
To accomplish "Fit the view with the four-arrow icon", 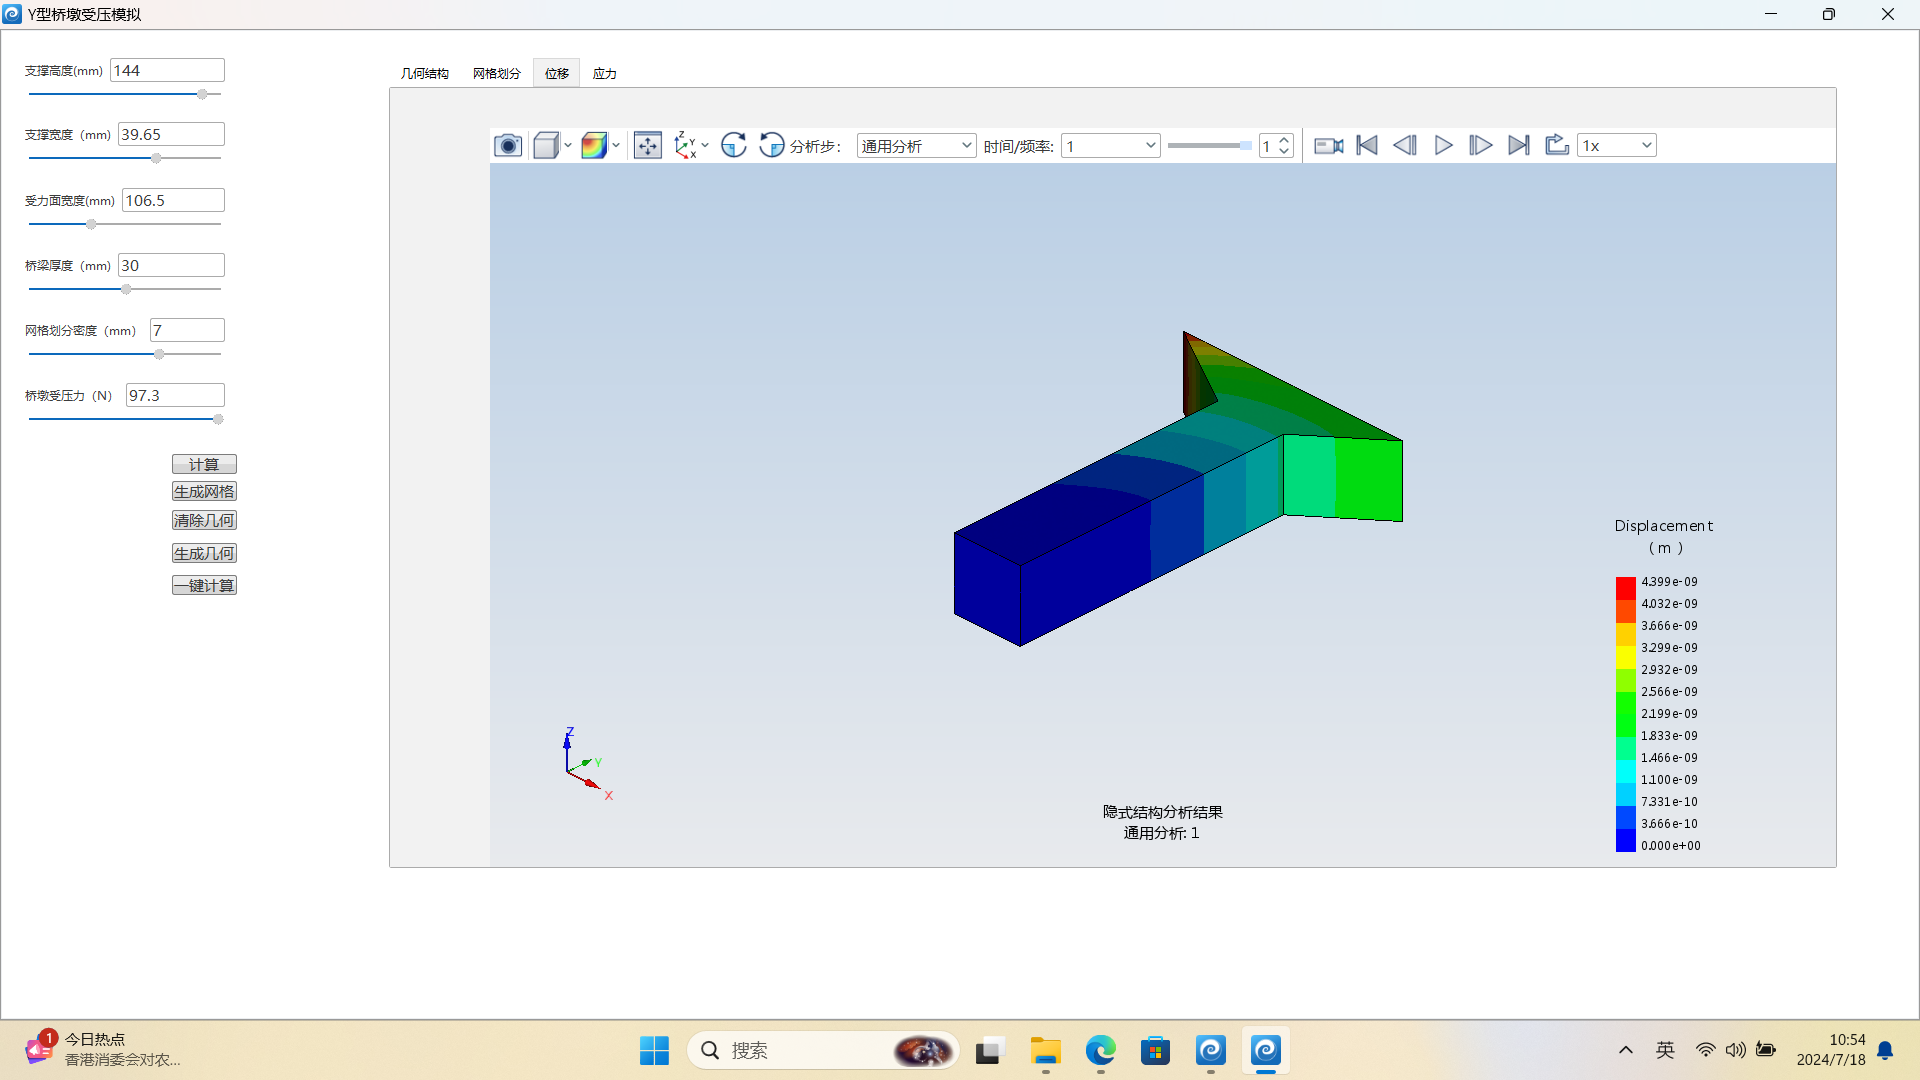I will point(648,146).
